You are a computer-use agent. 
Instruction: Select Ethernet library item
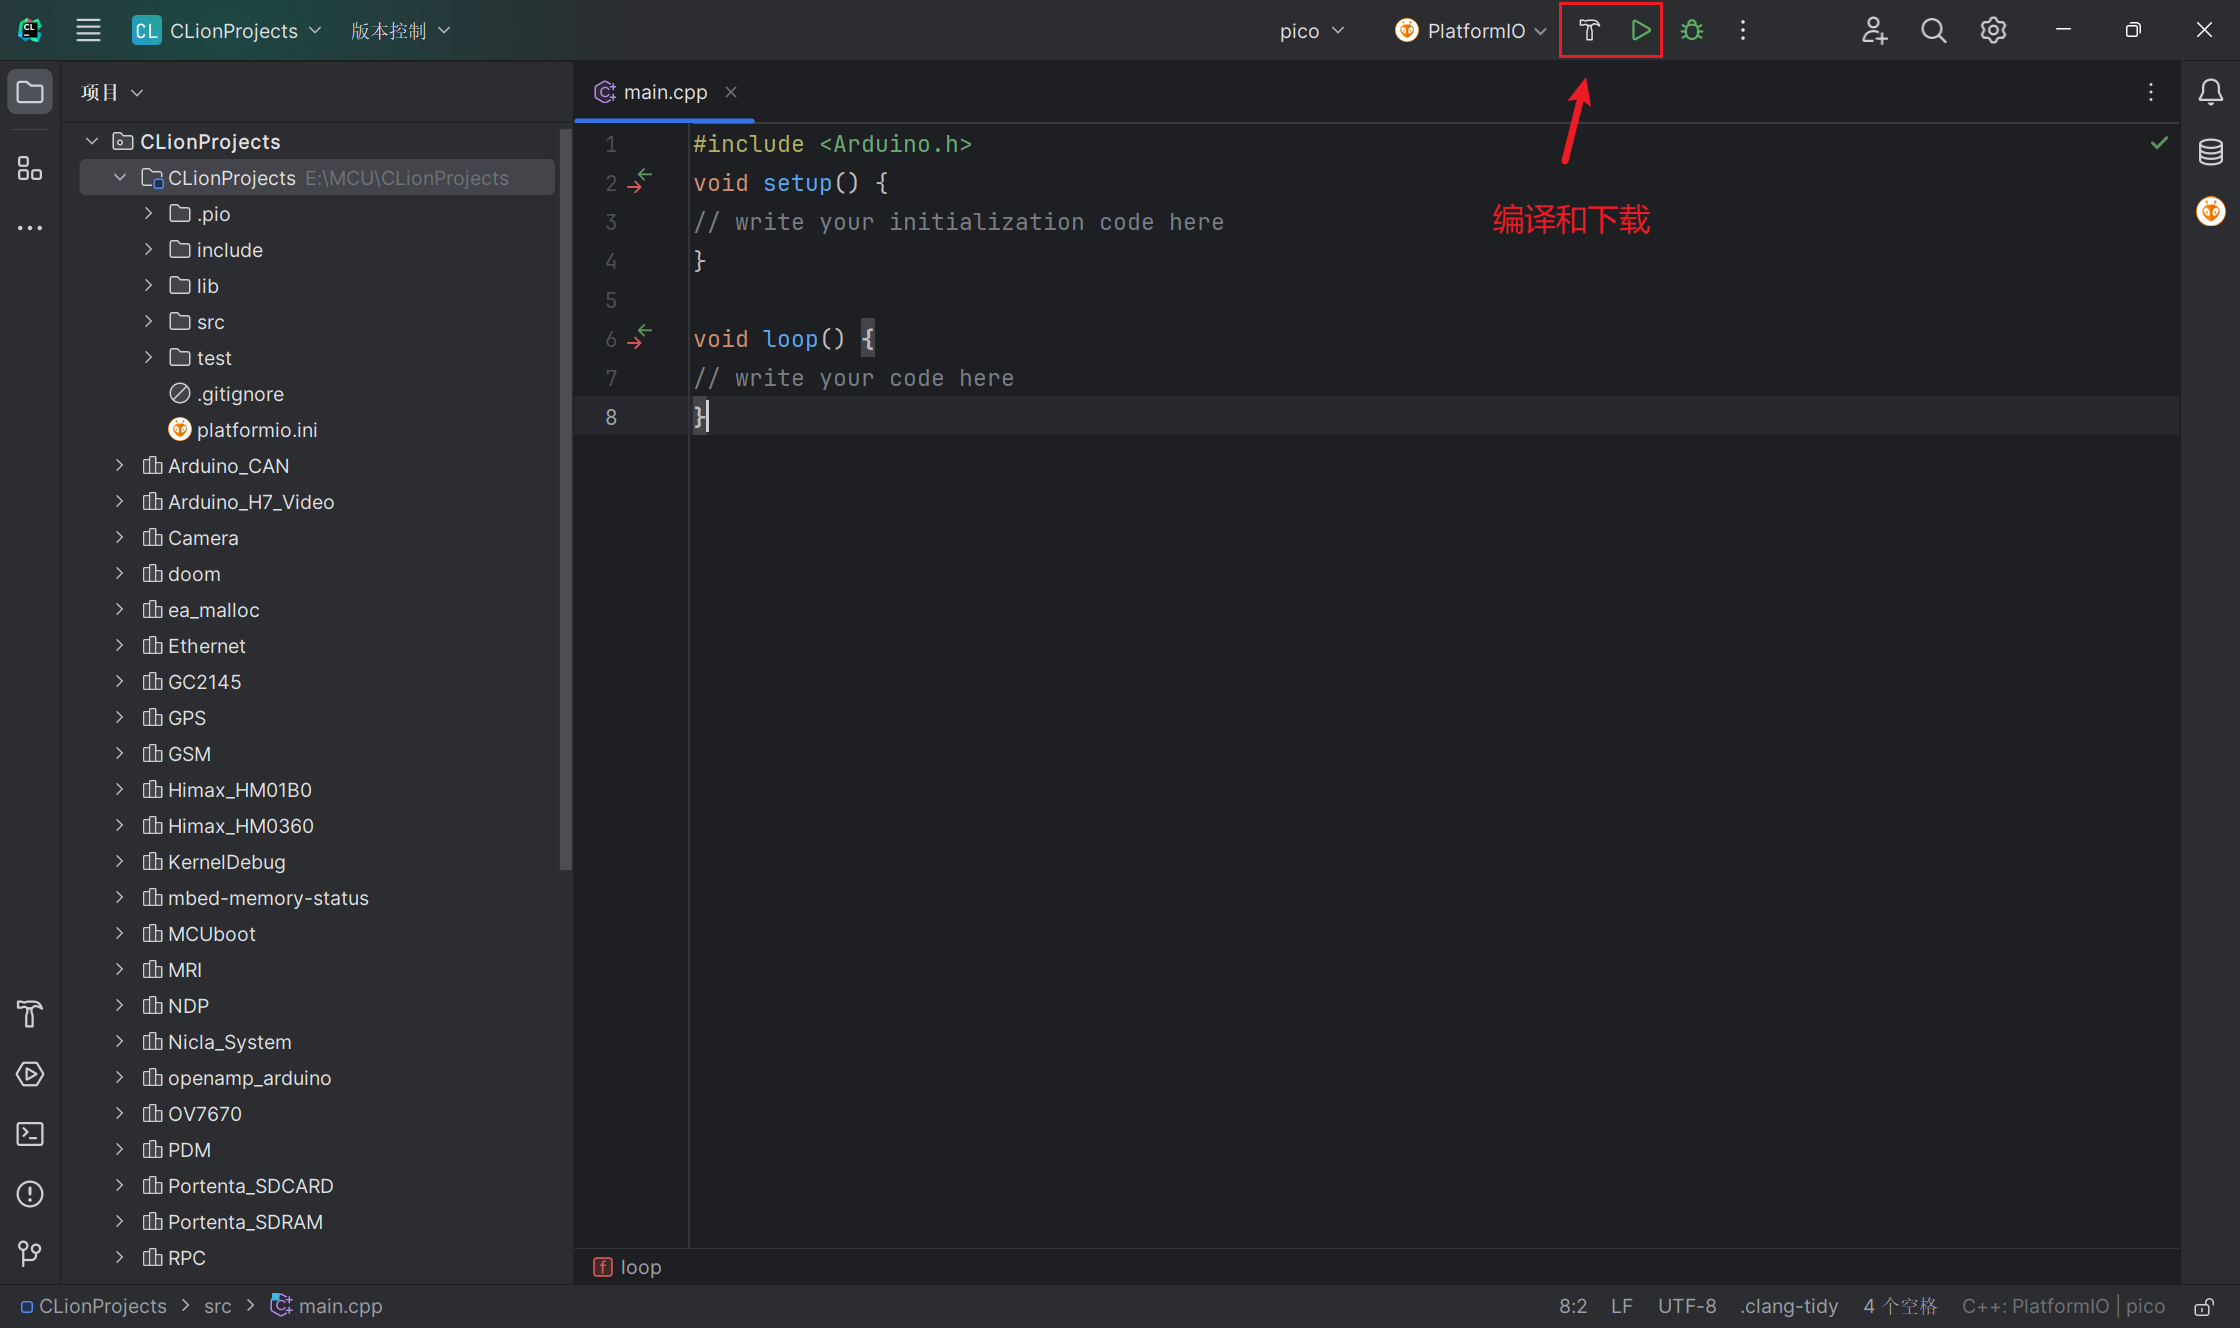[206, 645]
